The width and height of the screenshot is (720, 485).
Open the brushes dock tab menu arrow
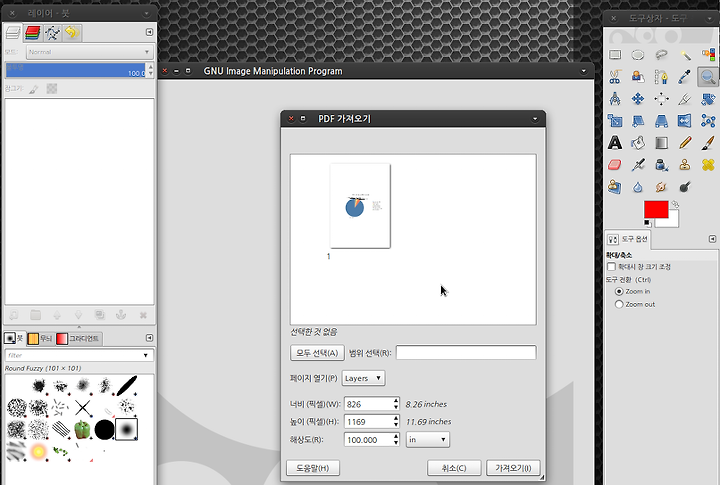click(x=149, y=338)
